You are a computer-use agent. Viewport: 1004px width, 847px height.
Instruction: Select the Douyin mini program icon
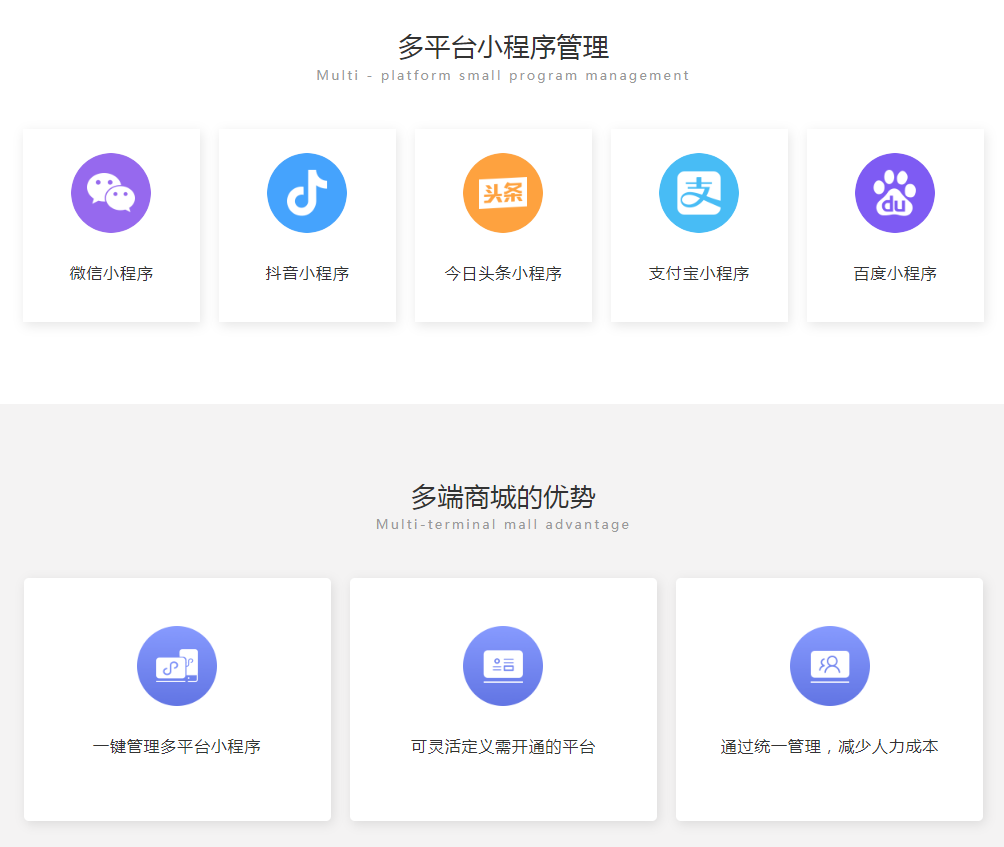[x=306, y=192]
